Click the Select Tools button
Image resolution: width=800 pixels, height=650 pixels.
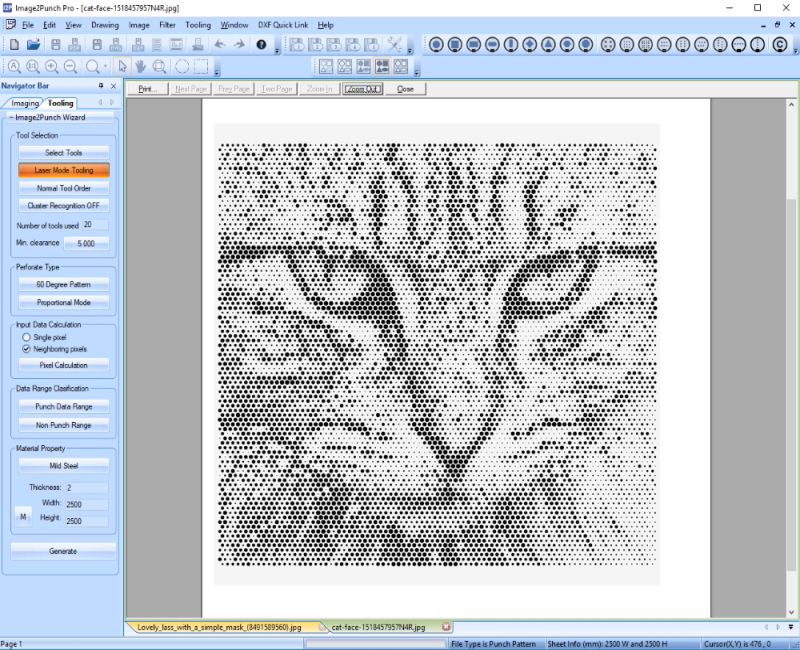[64, 153]
